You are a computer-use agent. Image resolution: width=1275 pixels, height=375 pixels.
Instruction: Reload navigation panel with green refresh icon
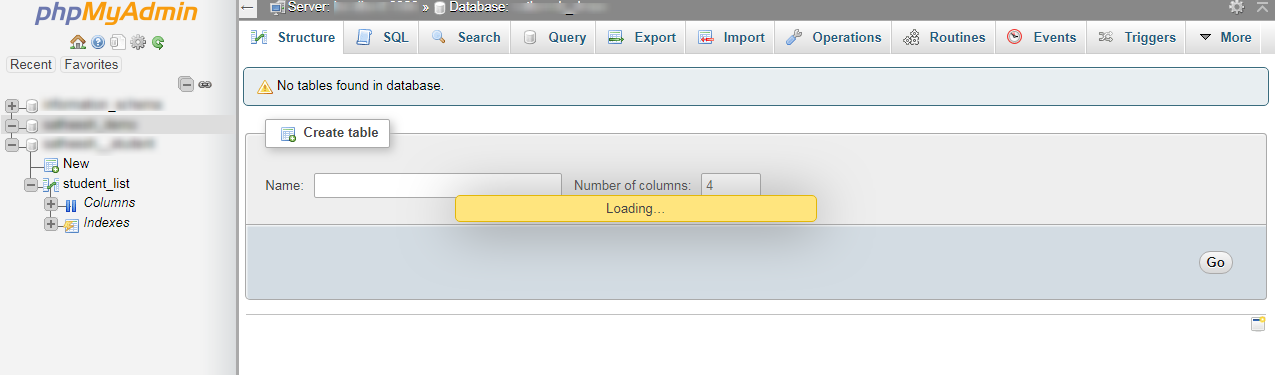click(x=158, y=43)
